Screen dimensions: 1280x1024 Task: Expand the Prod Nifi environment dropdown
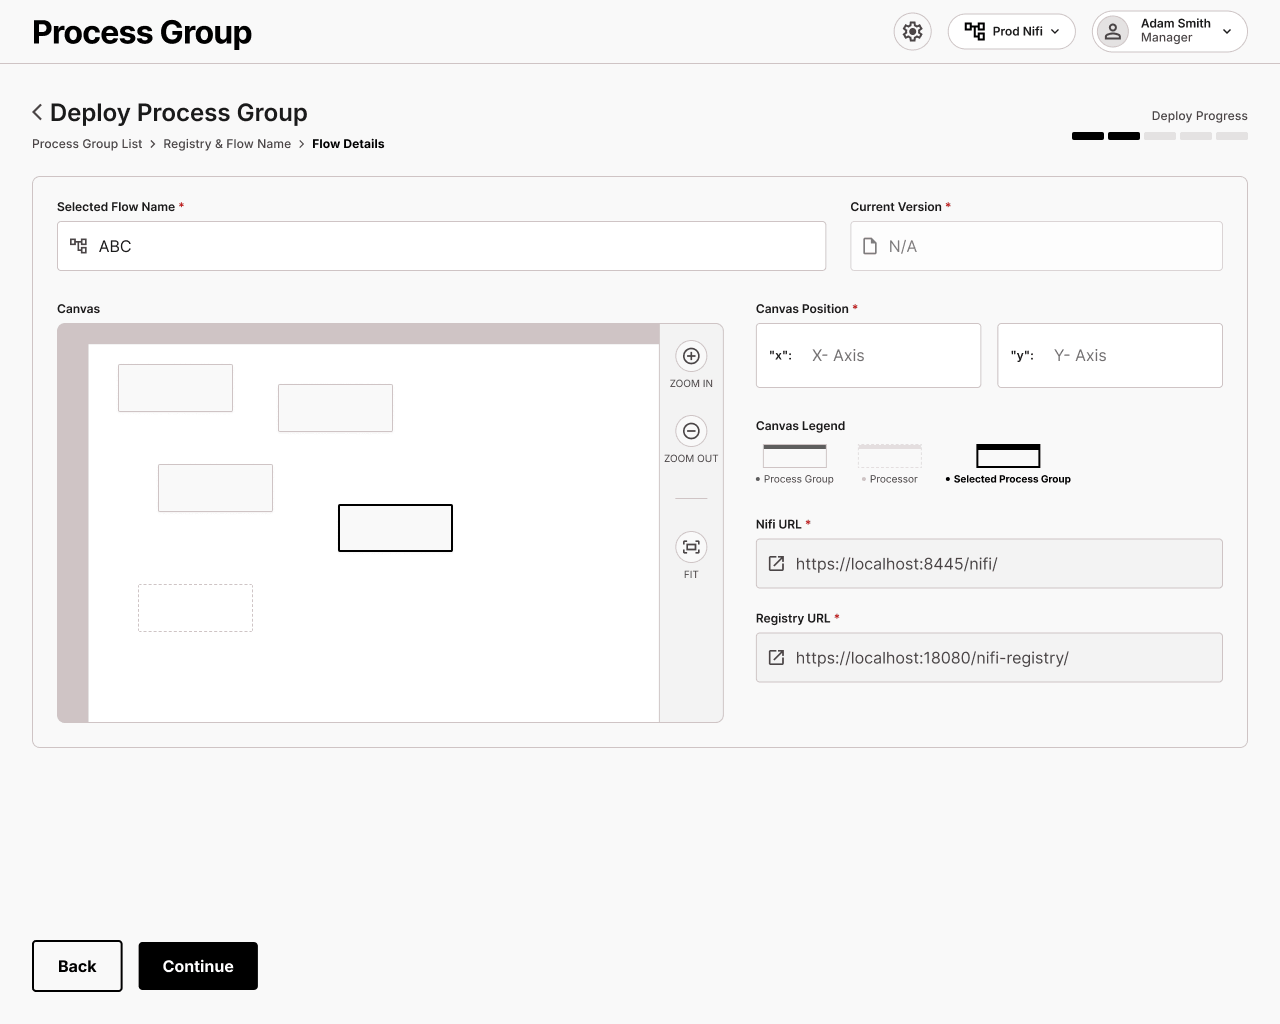[x=1011, y=31]
